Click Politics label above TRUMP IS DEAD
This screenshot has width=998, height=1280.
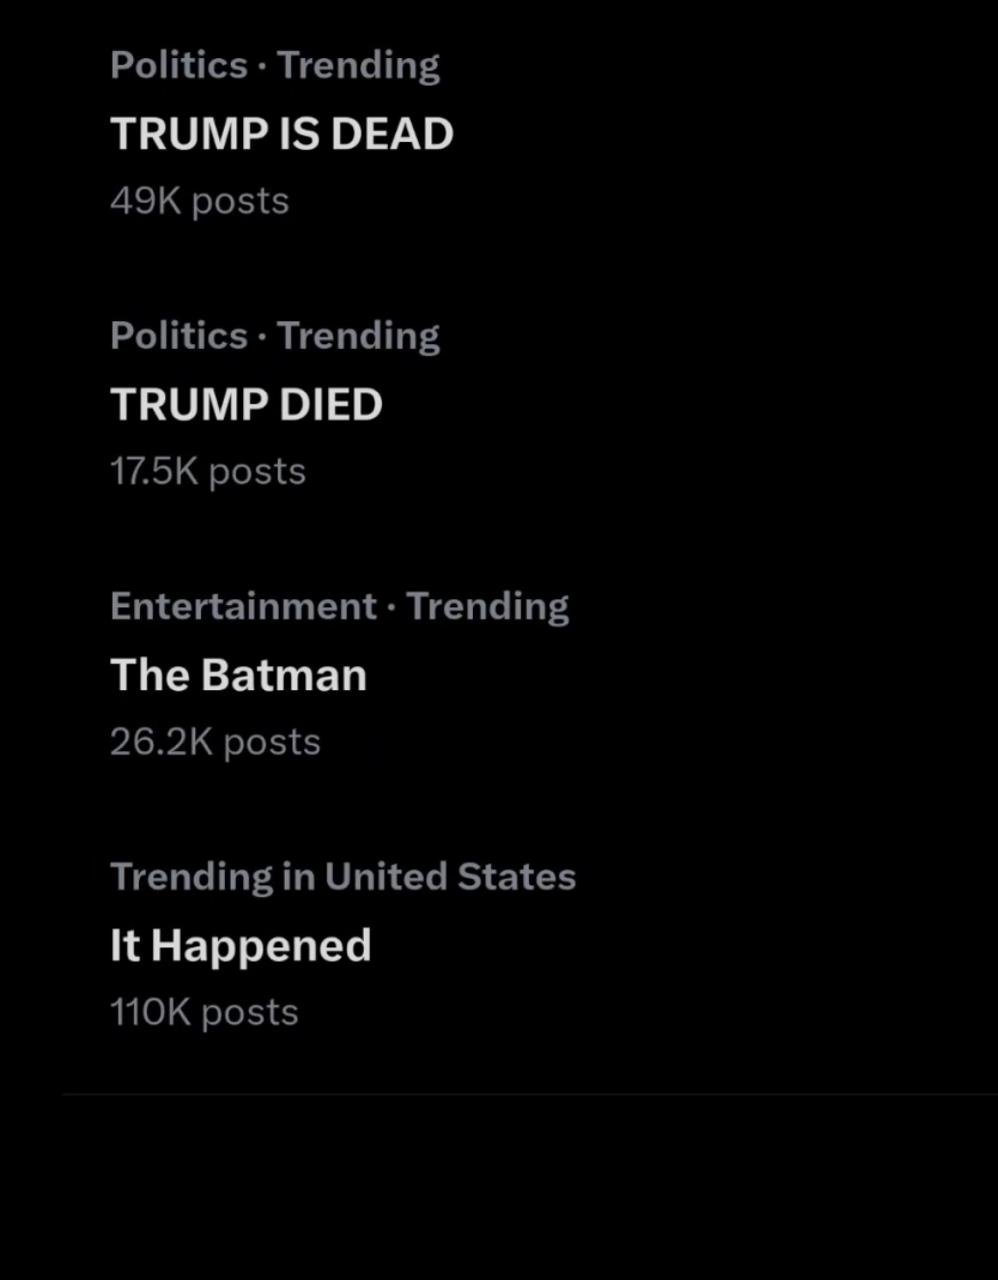coord(178,66)
